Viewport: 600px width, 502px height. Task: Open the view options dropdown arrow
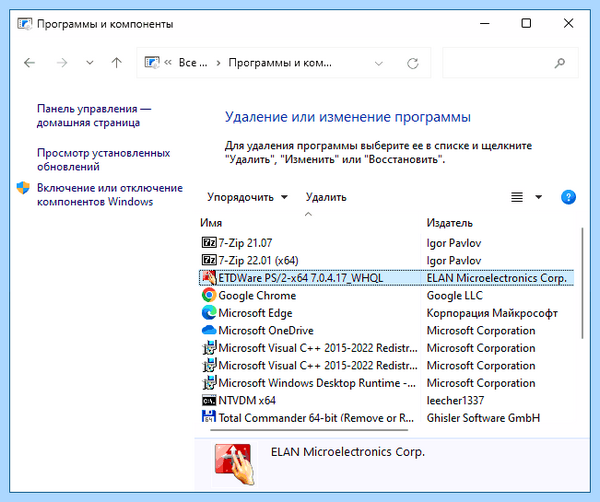[x=538, y=197]
